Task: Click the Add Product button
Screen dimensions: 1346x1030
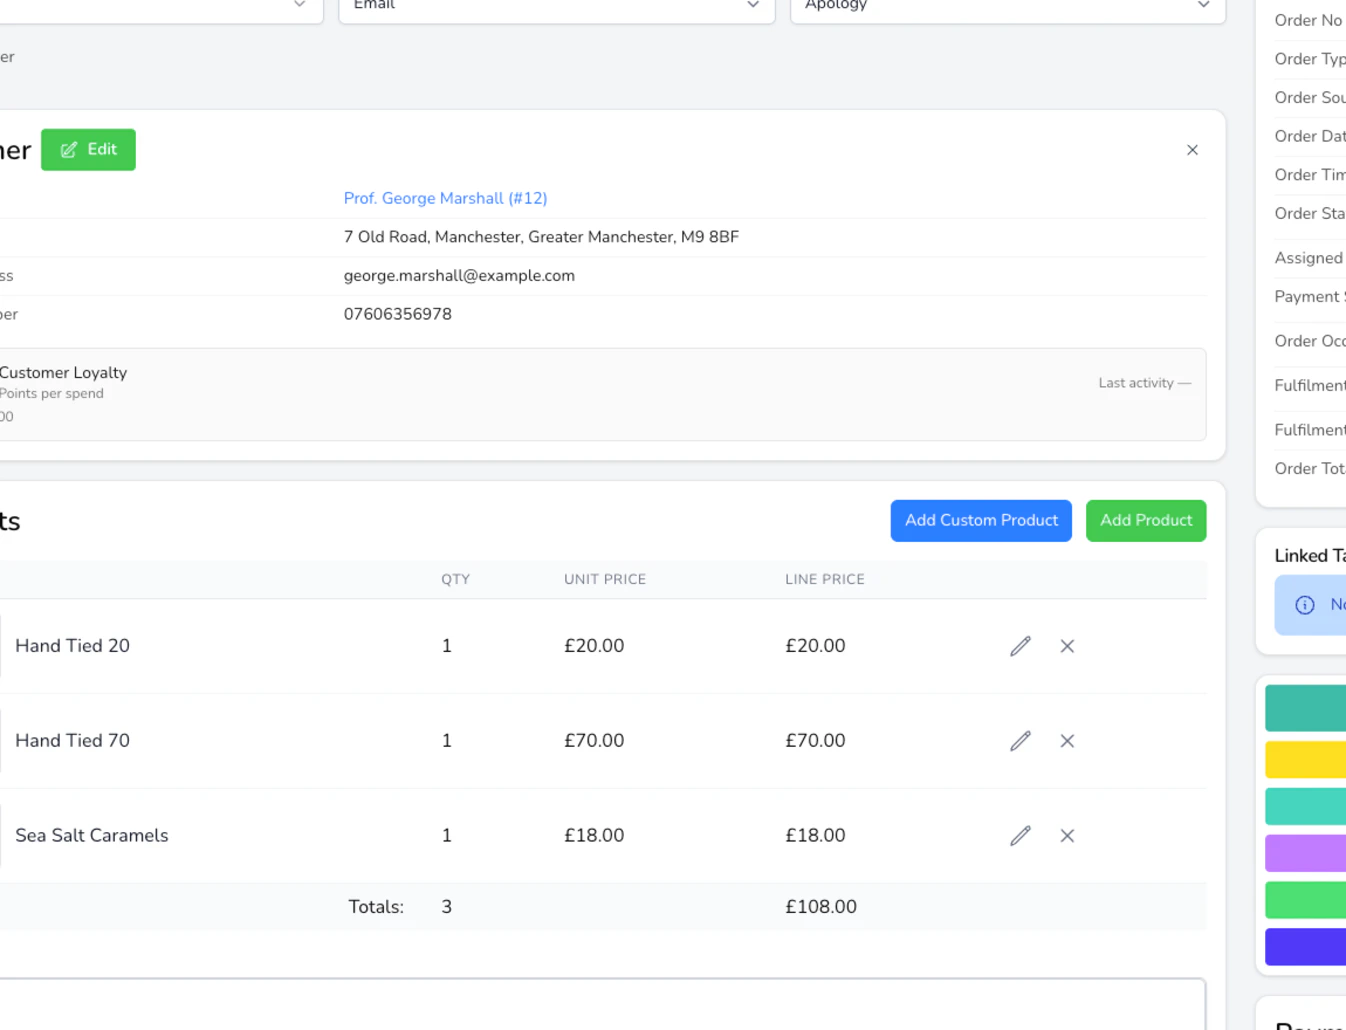Action: coord(1146,520)
